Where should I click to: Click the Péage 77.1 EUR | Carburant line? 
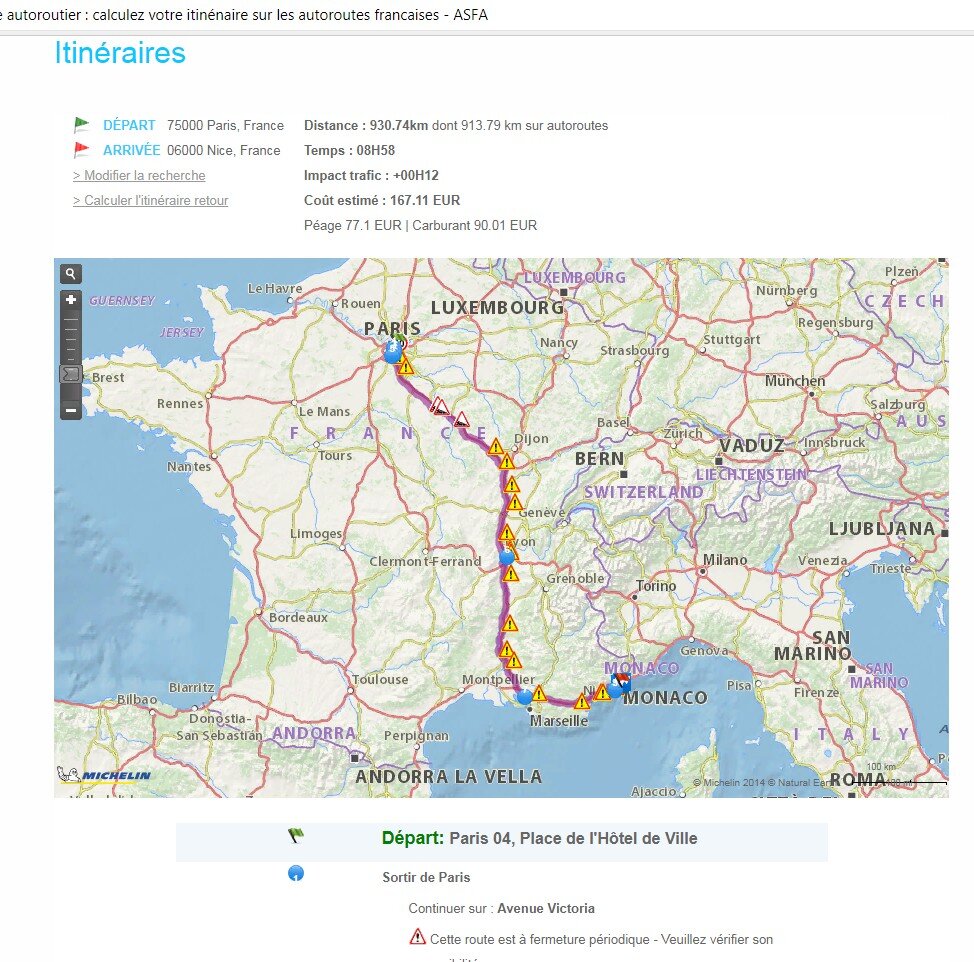coord(421,225)
